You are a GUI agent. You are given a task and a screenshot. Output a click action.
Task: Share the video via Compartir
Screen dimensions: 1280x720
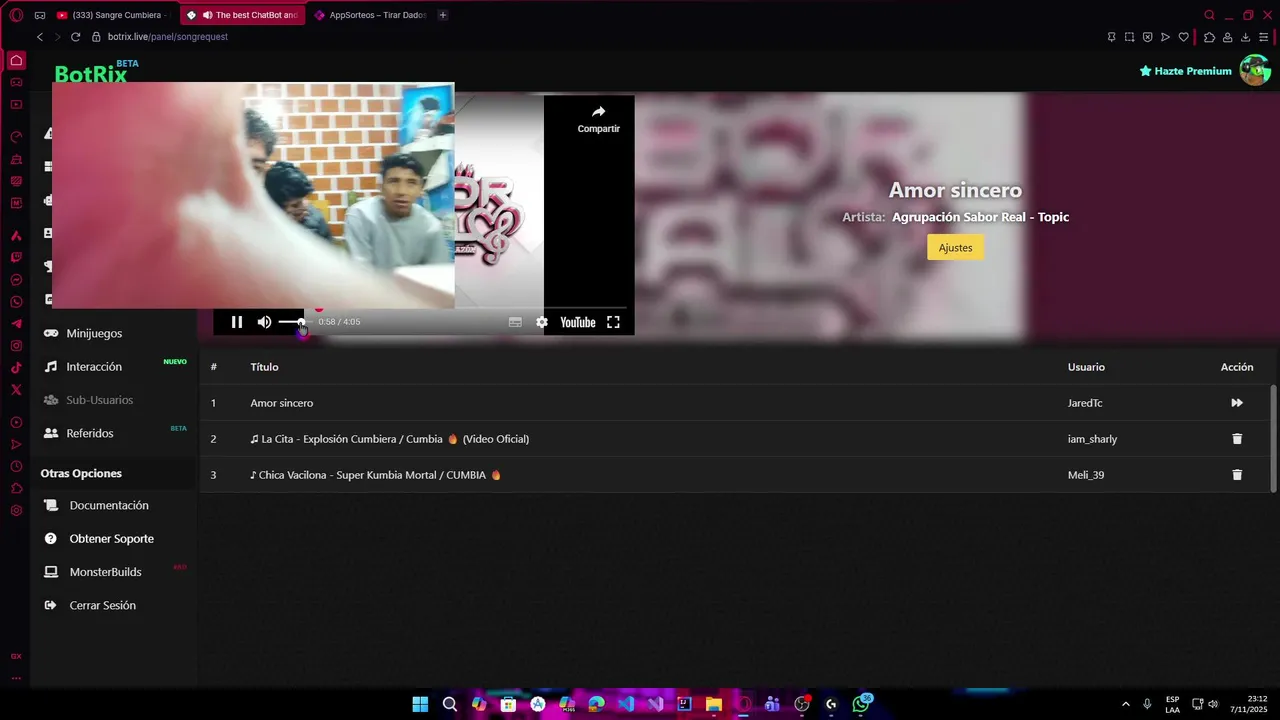(x=598, y=119)
